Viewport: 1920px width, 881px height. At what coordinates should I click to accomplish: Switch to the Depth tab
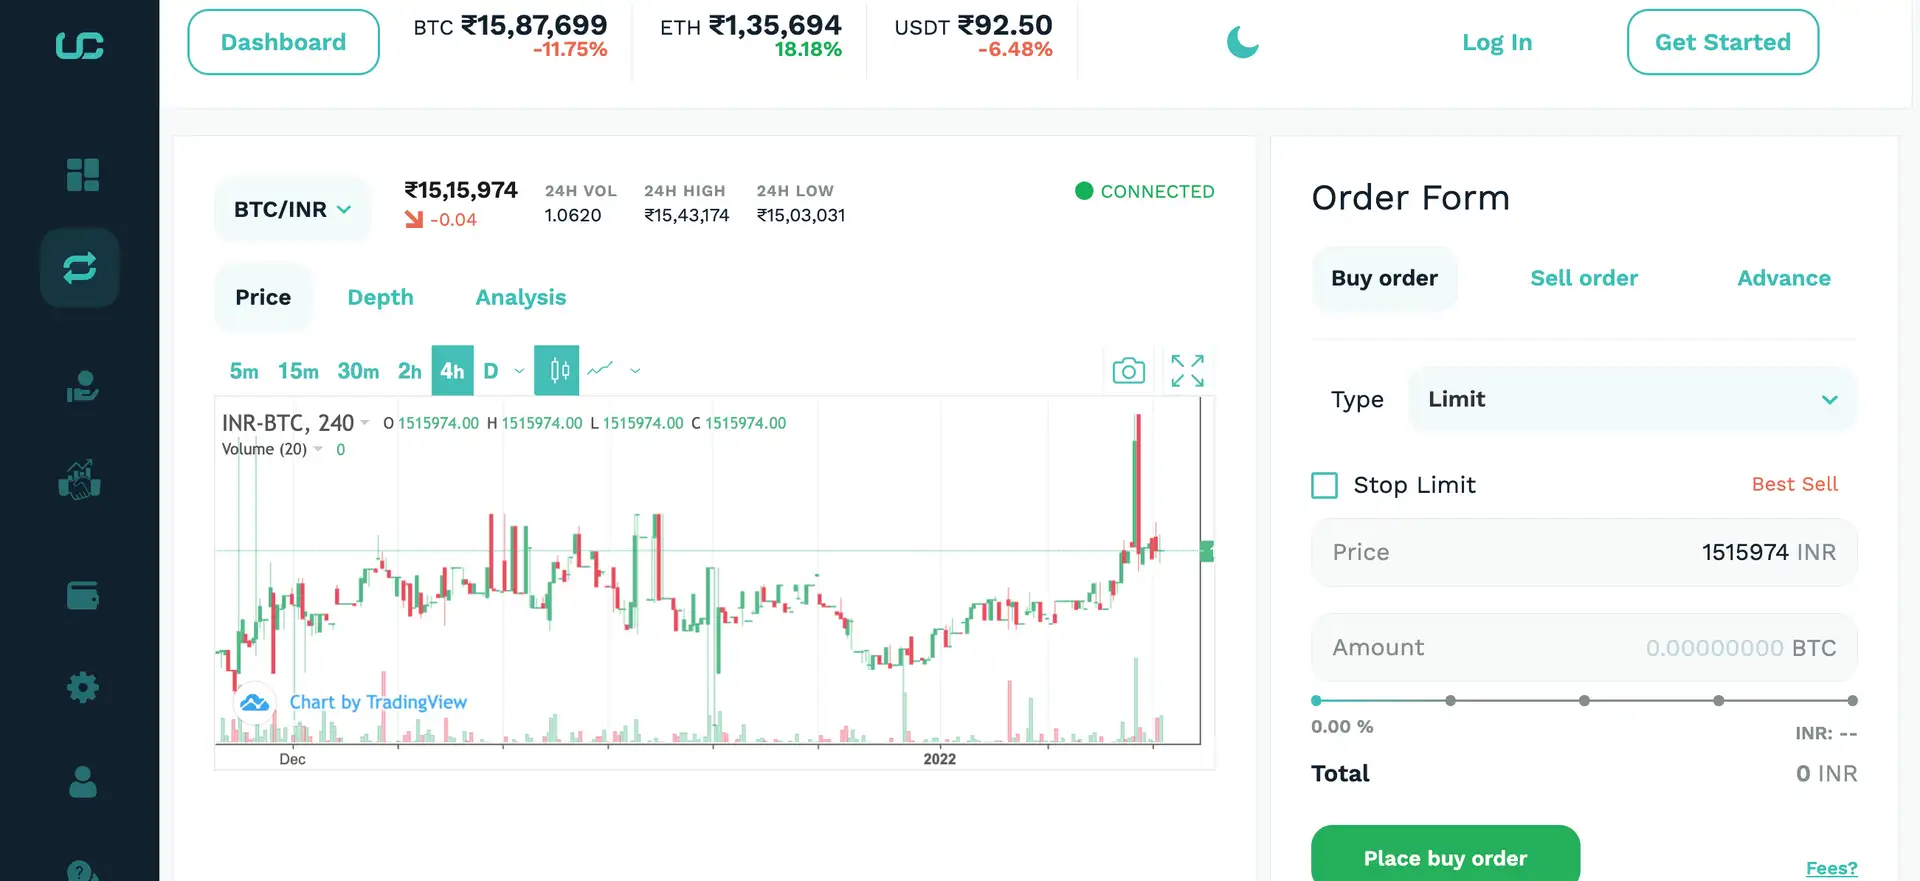pyautogui.click(x=380, y=298)
